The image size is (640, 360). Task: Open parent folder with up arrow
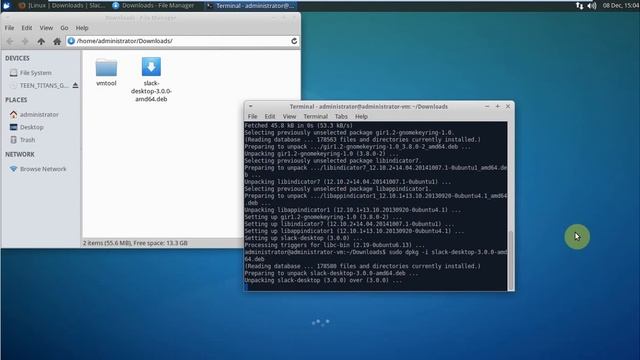click(x=41, y=41)
